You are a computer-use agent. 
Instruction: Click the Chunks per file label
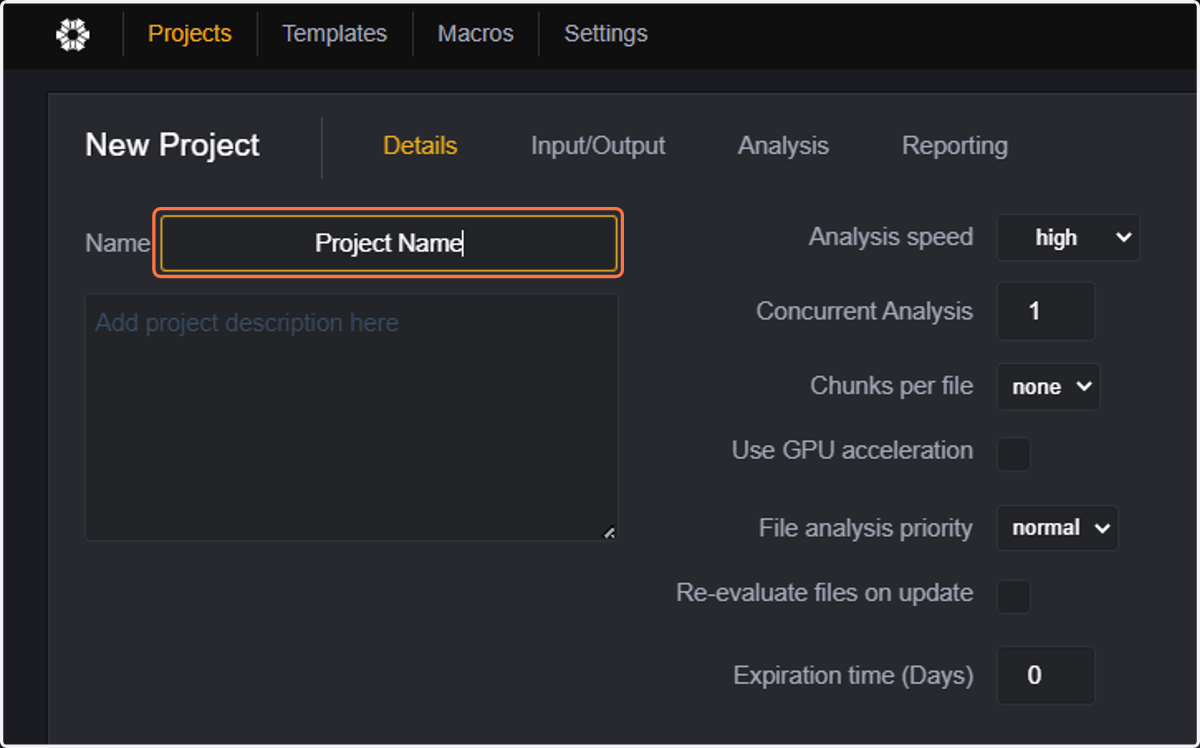coord(891,386)
